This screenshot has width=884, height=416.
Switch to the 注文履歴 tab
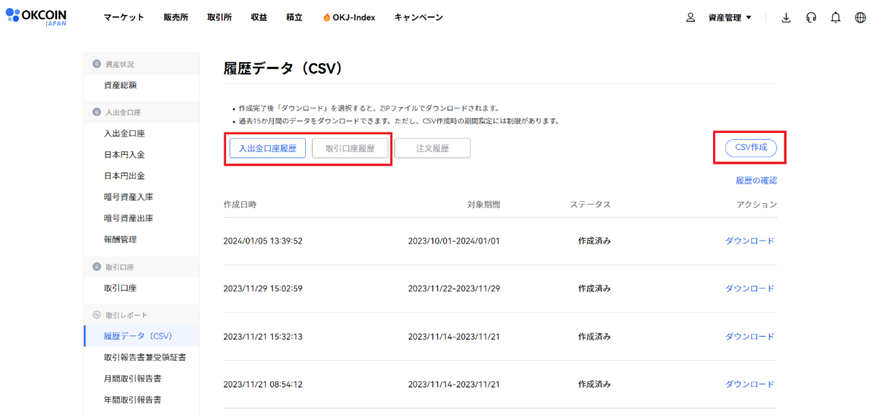432,148
